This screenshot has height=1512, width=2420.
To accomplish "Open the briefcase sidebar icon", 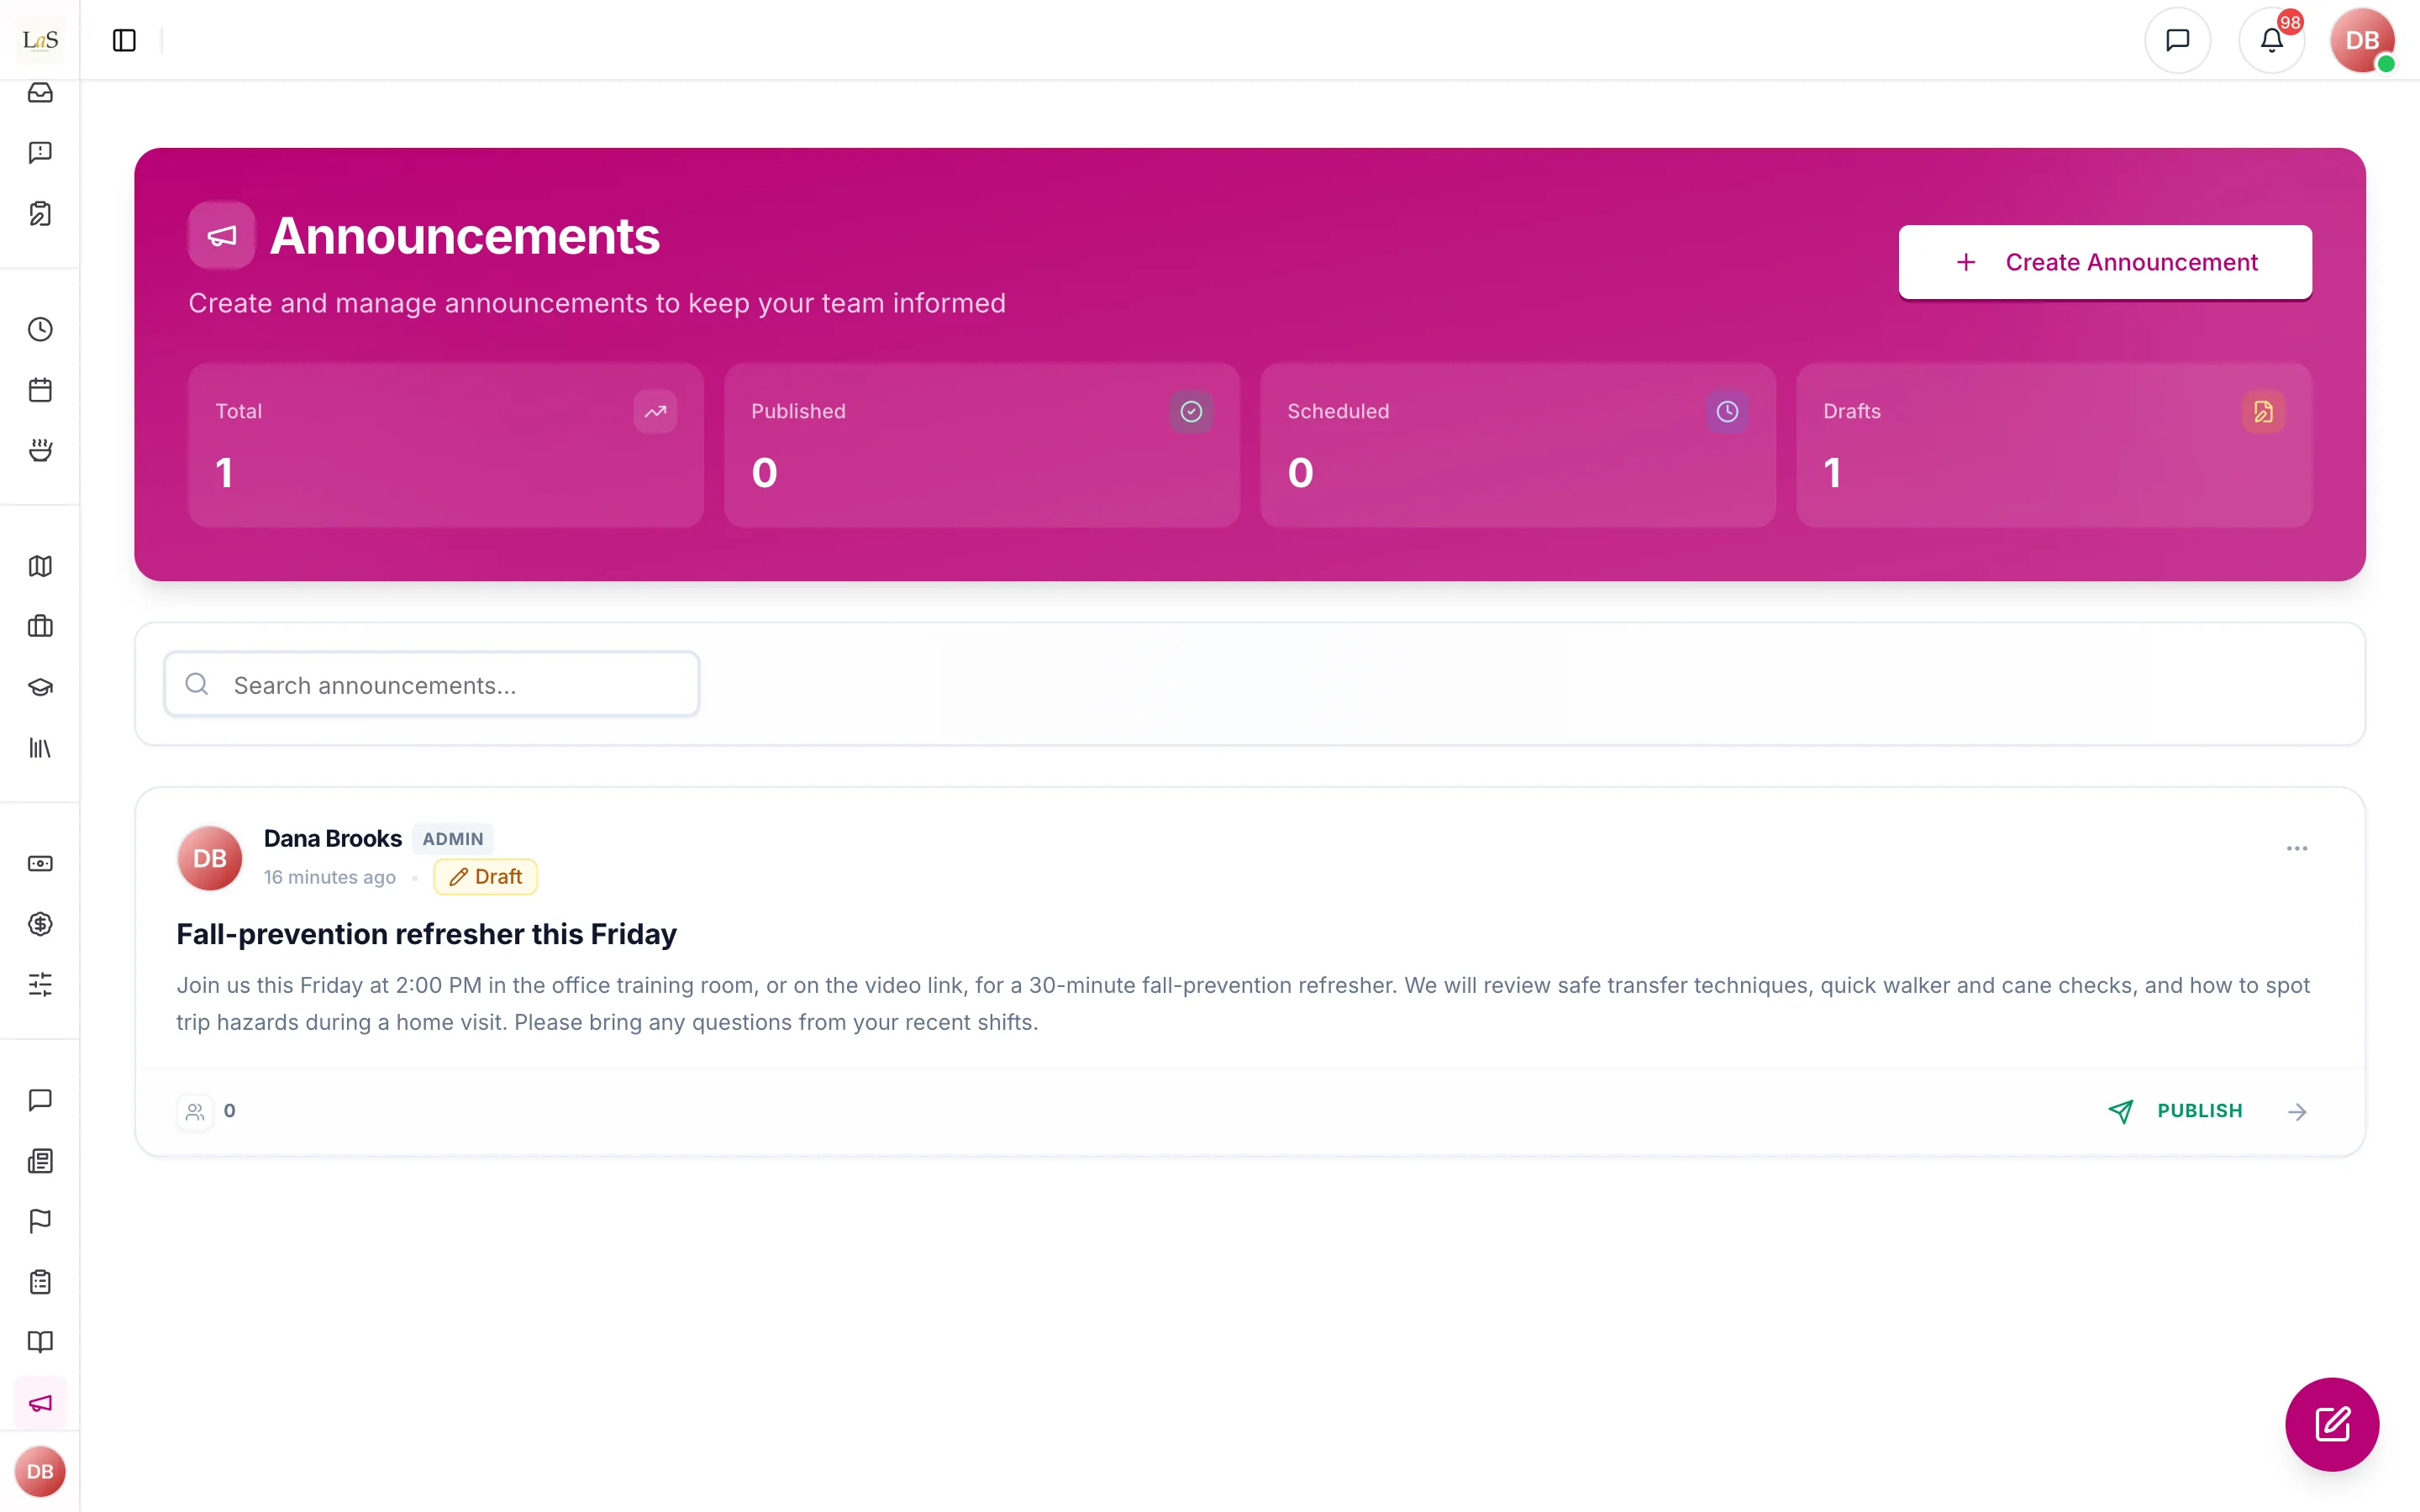I will [40, 627].
